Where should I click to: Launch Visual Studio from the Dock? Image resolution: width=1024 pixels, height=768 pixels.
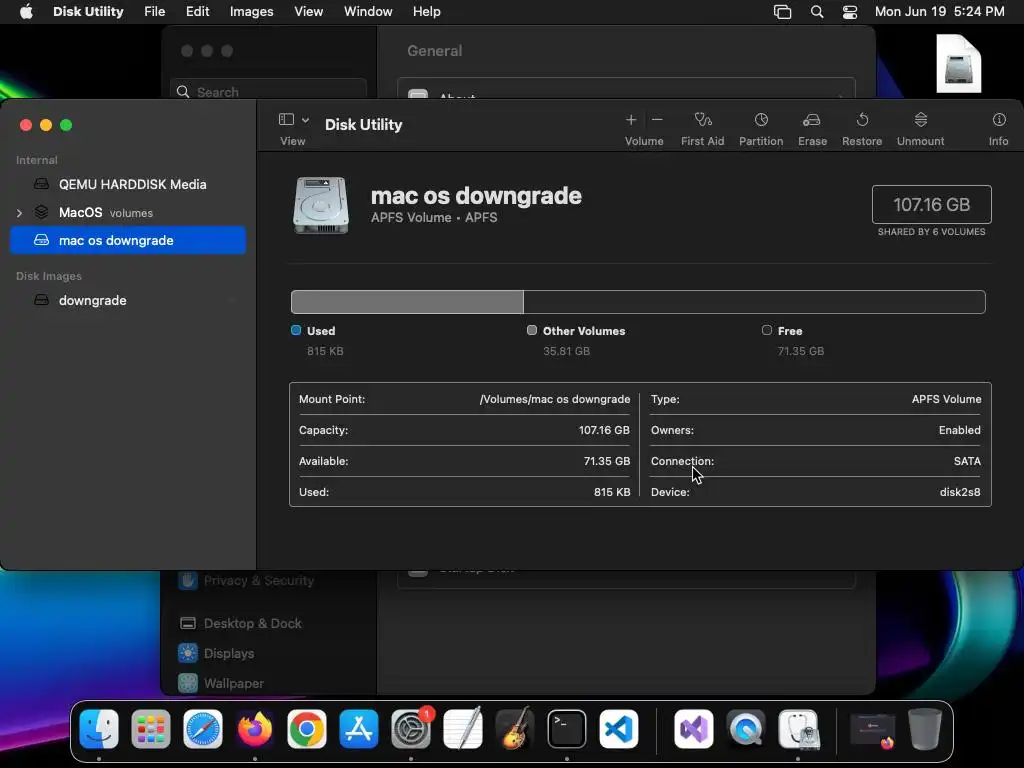pyautogui.click(x=694, y=729)
